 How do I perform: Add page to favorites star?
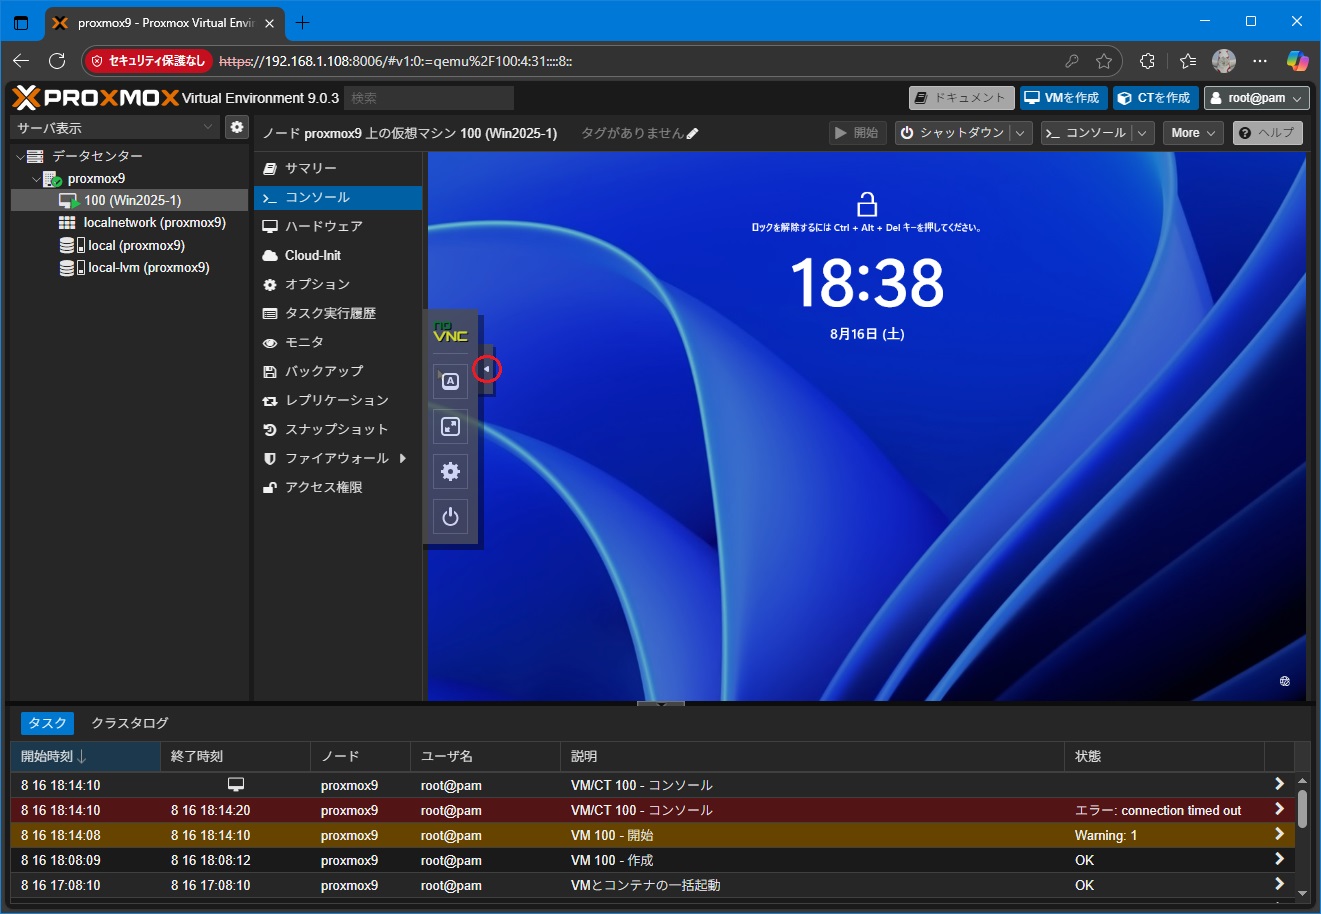click(x=1104, y=61)
